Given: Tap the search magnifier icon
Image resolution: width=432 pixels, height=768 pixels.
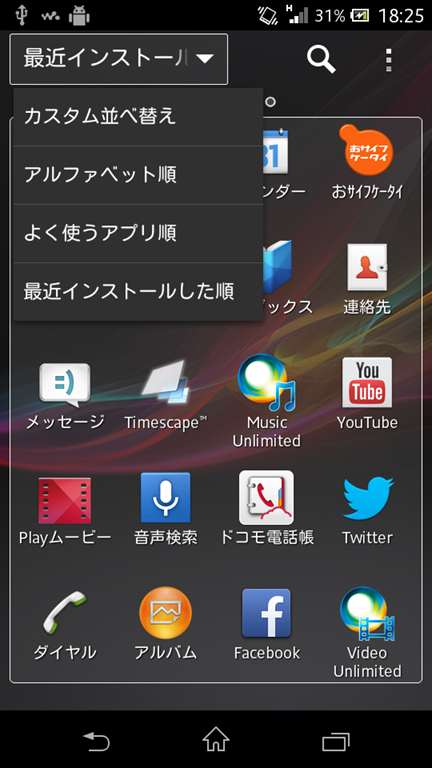Looking at the screenshot, I should [x=321, y=60].
